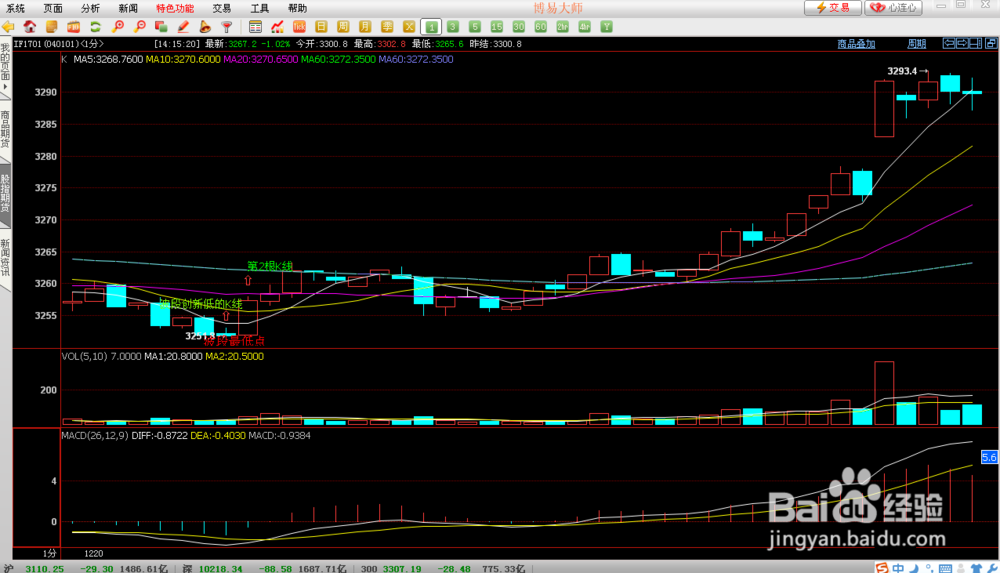Click the 沪 3110.25 index in status bar
The width and height of the screenshot is (1000, 573).
pos(34,569)
